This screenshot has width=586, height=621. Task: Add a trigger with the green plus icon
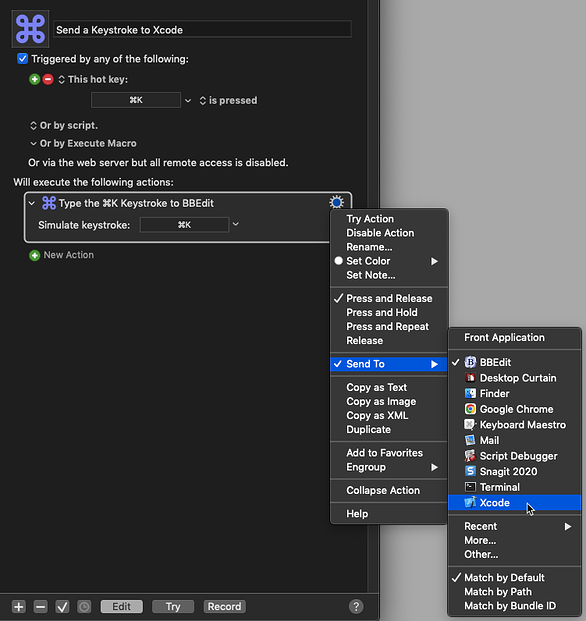34,79
